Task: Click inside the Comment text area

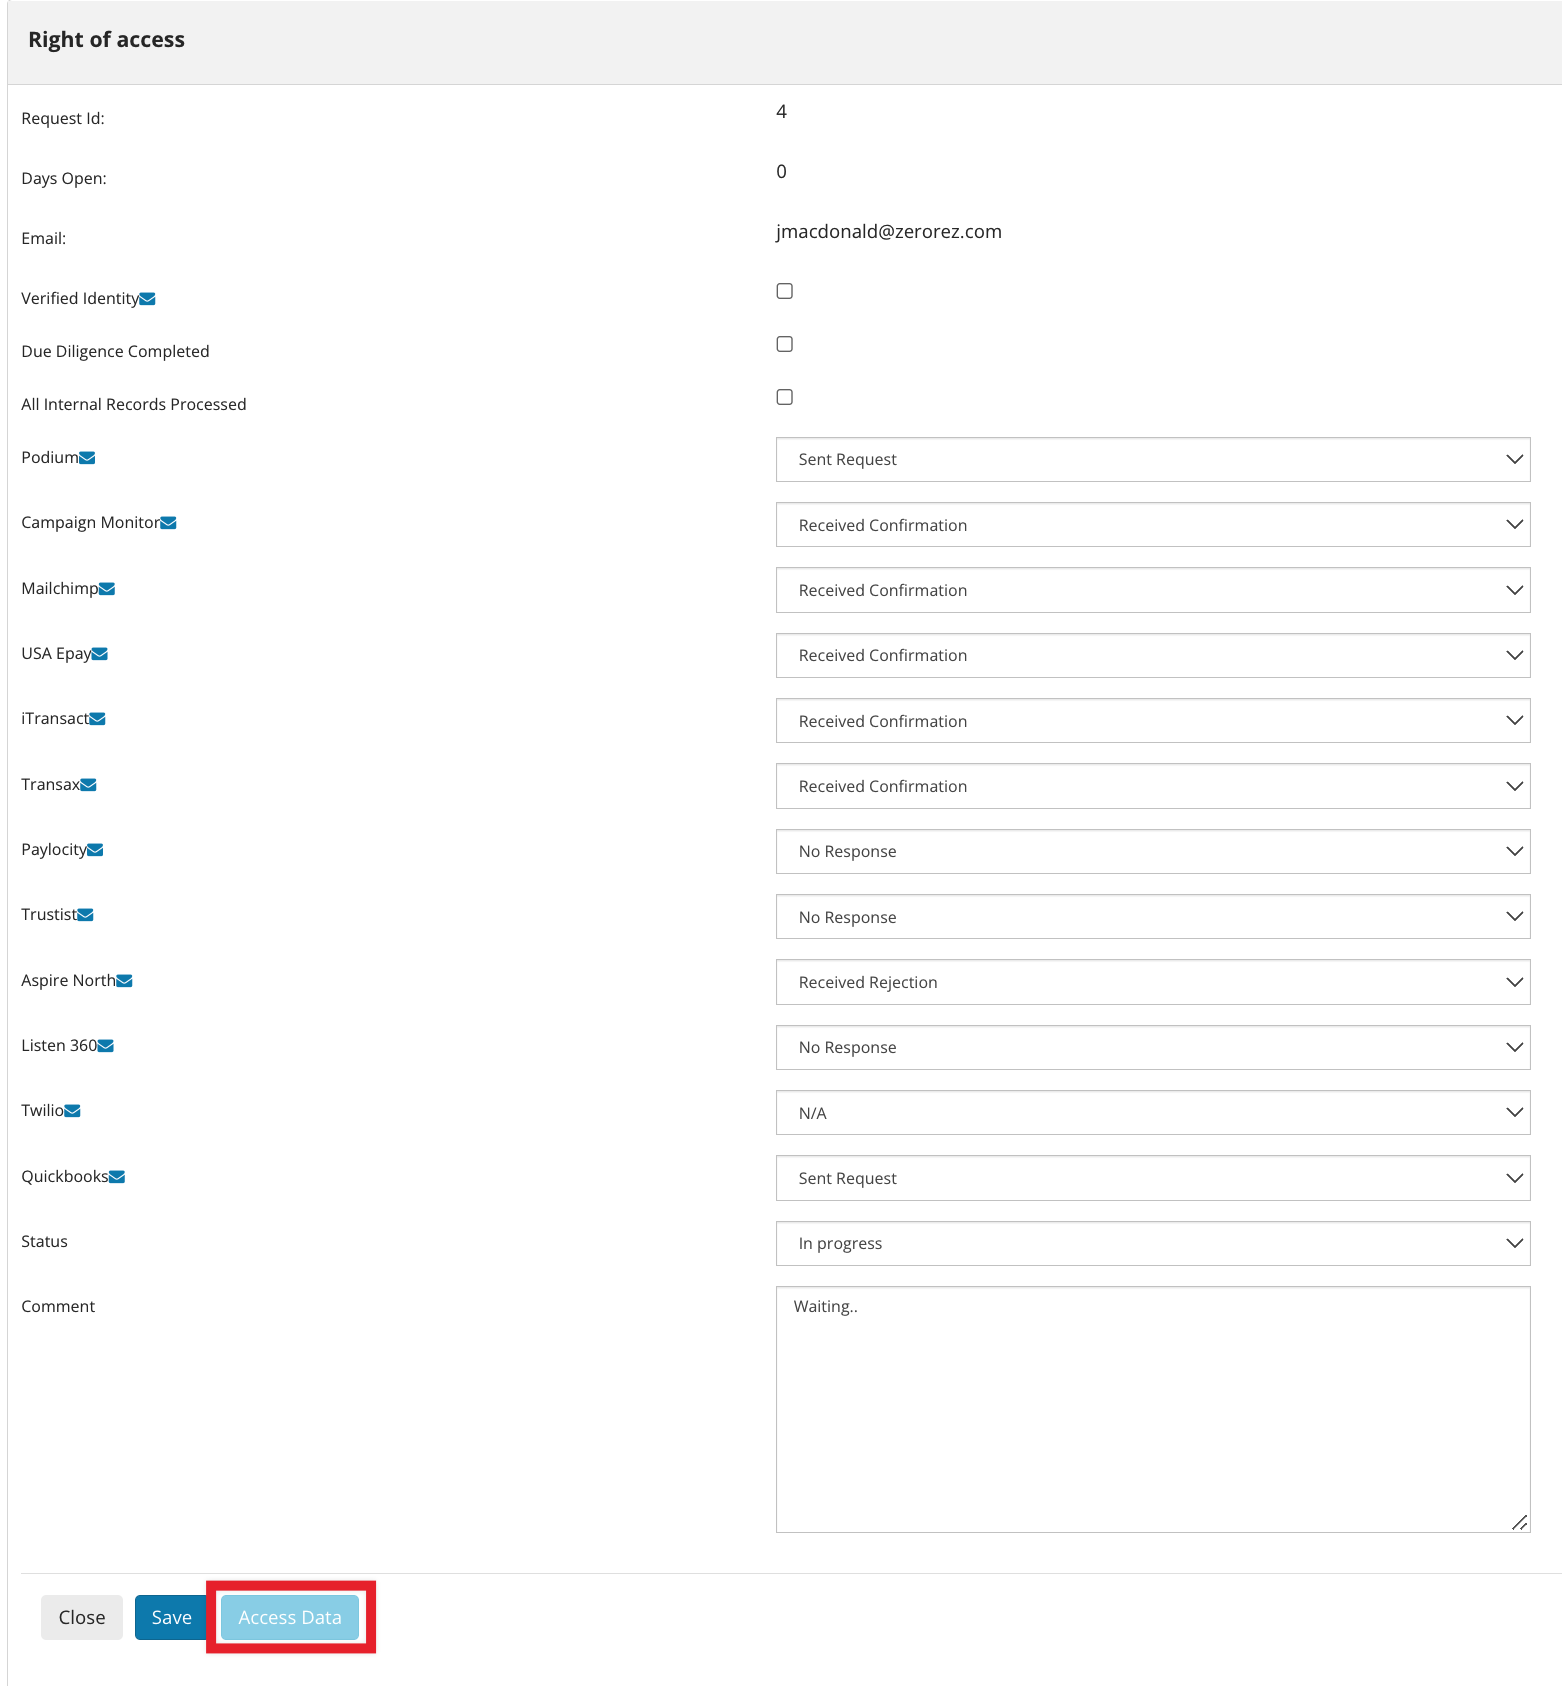Action: coord(1153,1409)
